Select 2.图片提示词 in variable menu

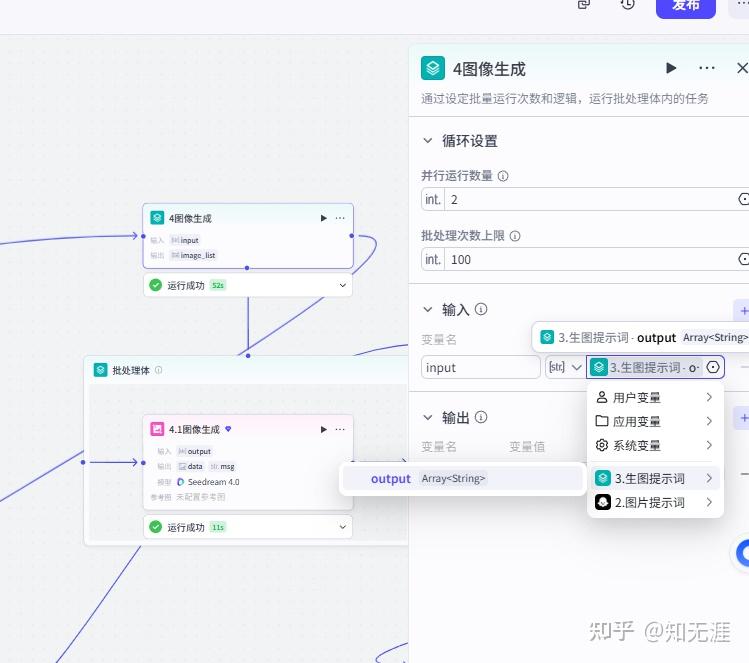655,503
